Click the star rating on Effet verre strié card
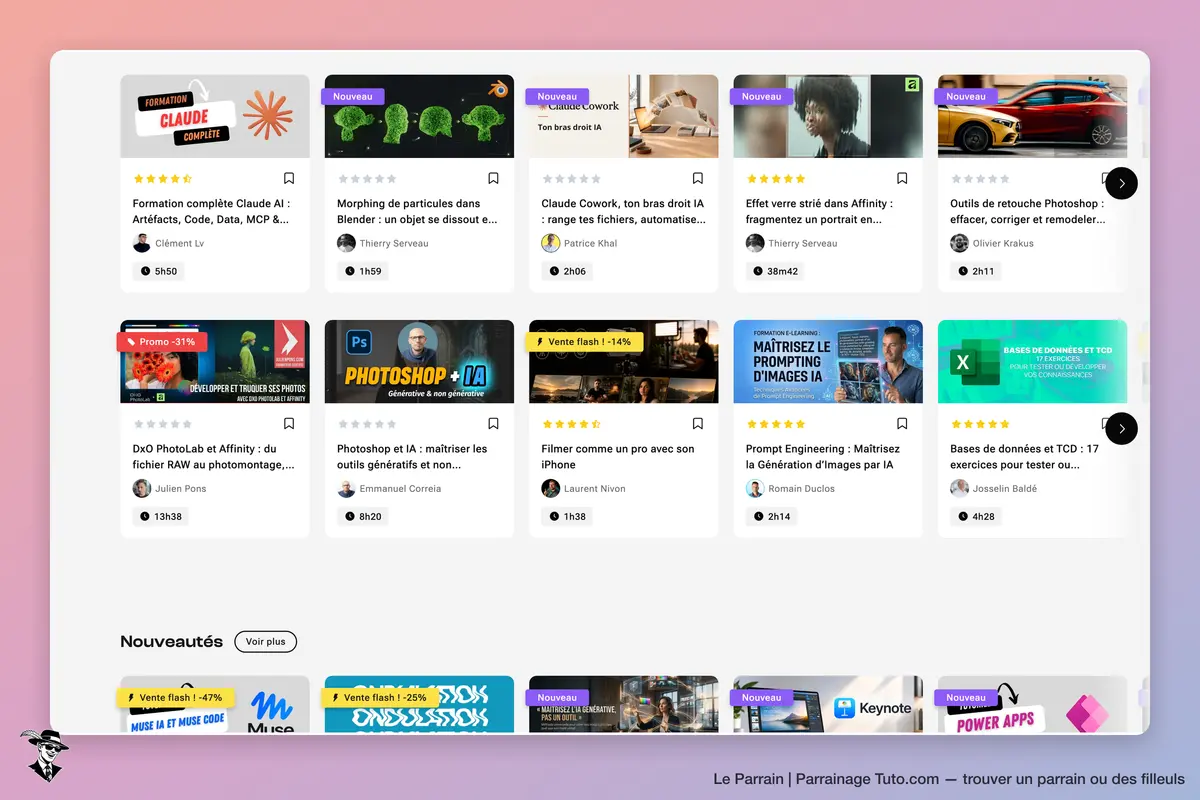The image size is (1200, 800). (776, 179)
